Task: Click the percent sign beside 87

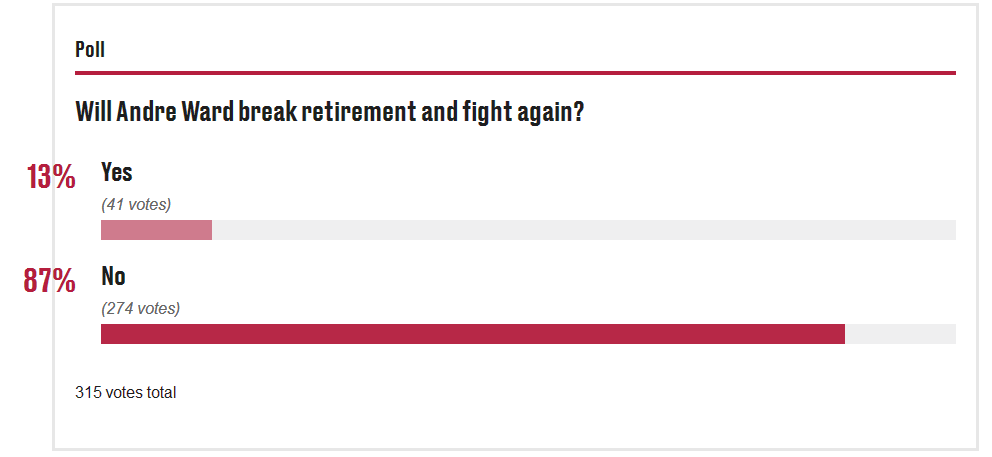Action: [x=63, y=280]
